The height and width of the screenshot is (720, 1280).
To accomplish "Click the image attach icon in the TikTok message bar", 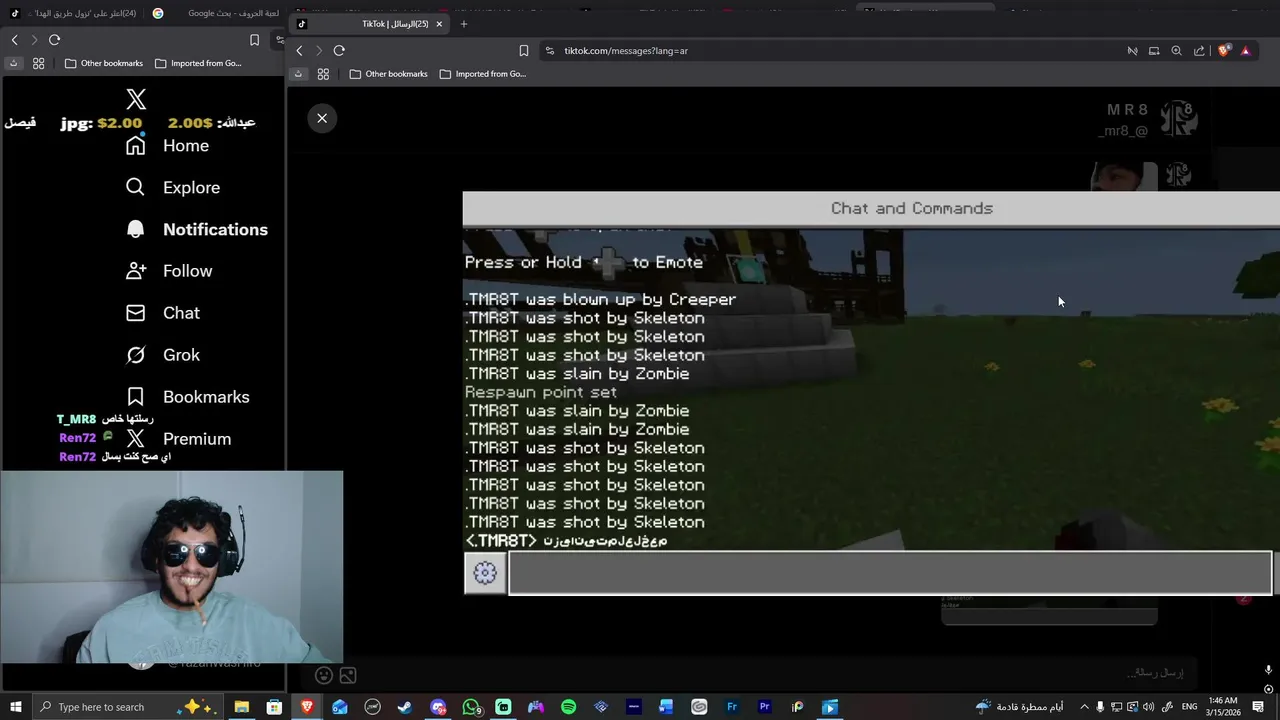I will tap(348, 675).
